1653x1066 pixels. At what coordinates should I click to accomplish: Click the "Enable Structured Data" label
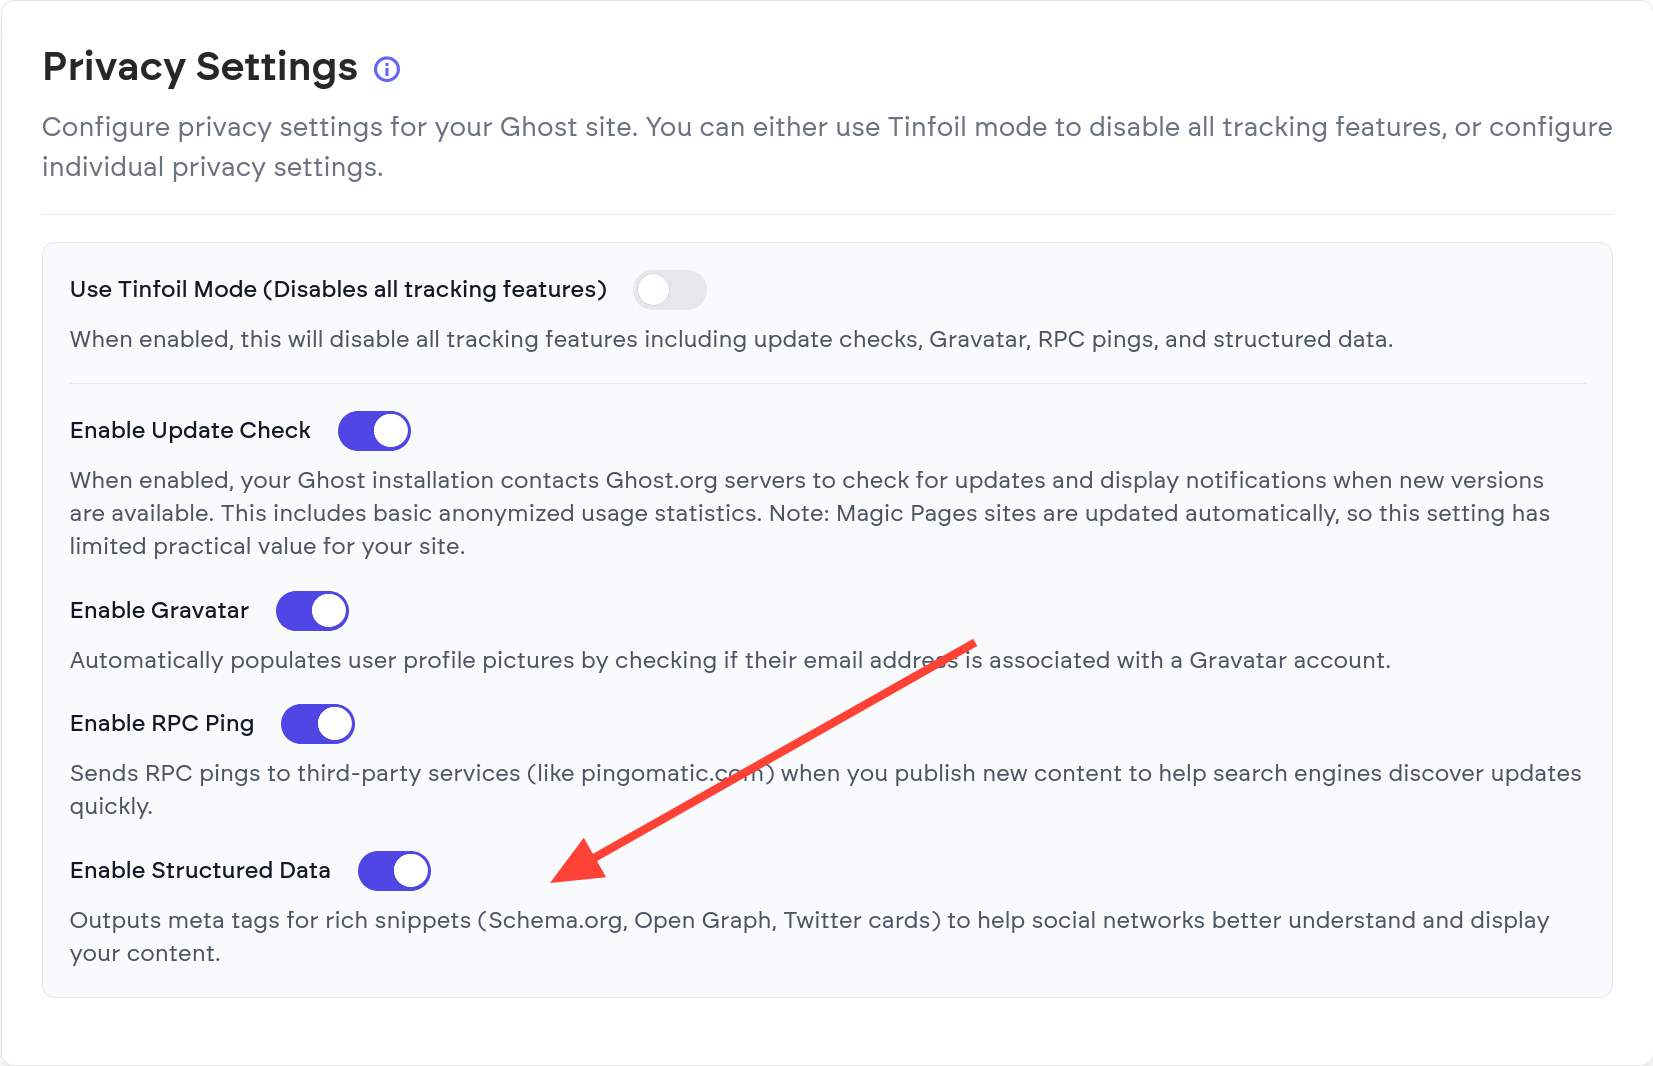point(200,871)
